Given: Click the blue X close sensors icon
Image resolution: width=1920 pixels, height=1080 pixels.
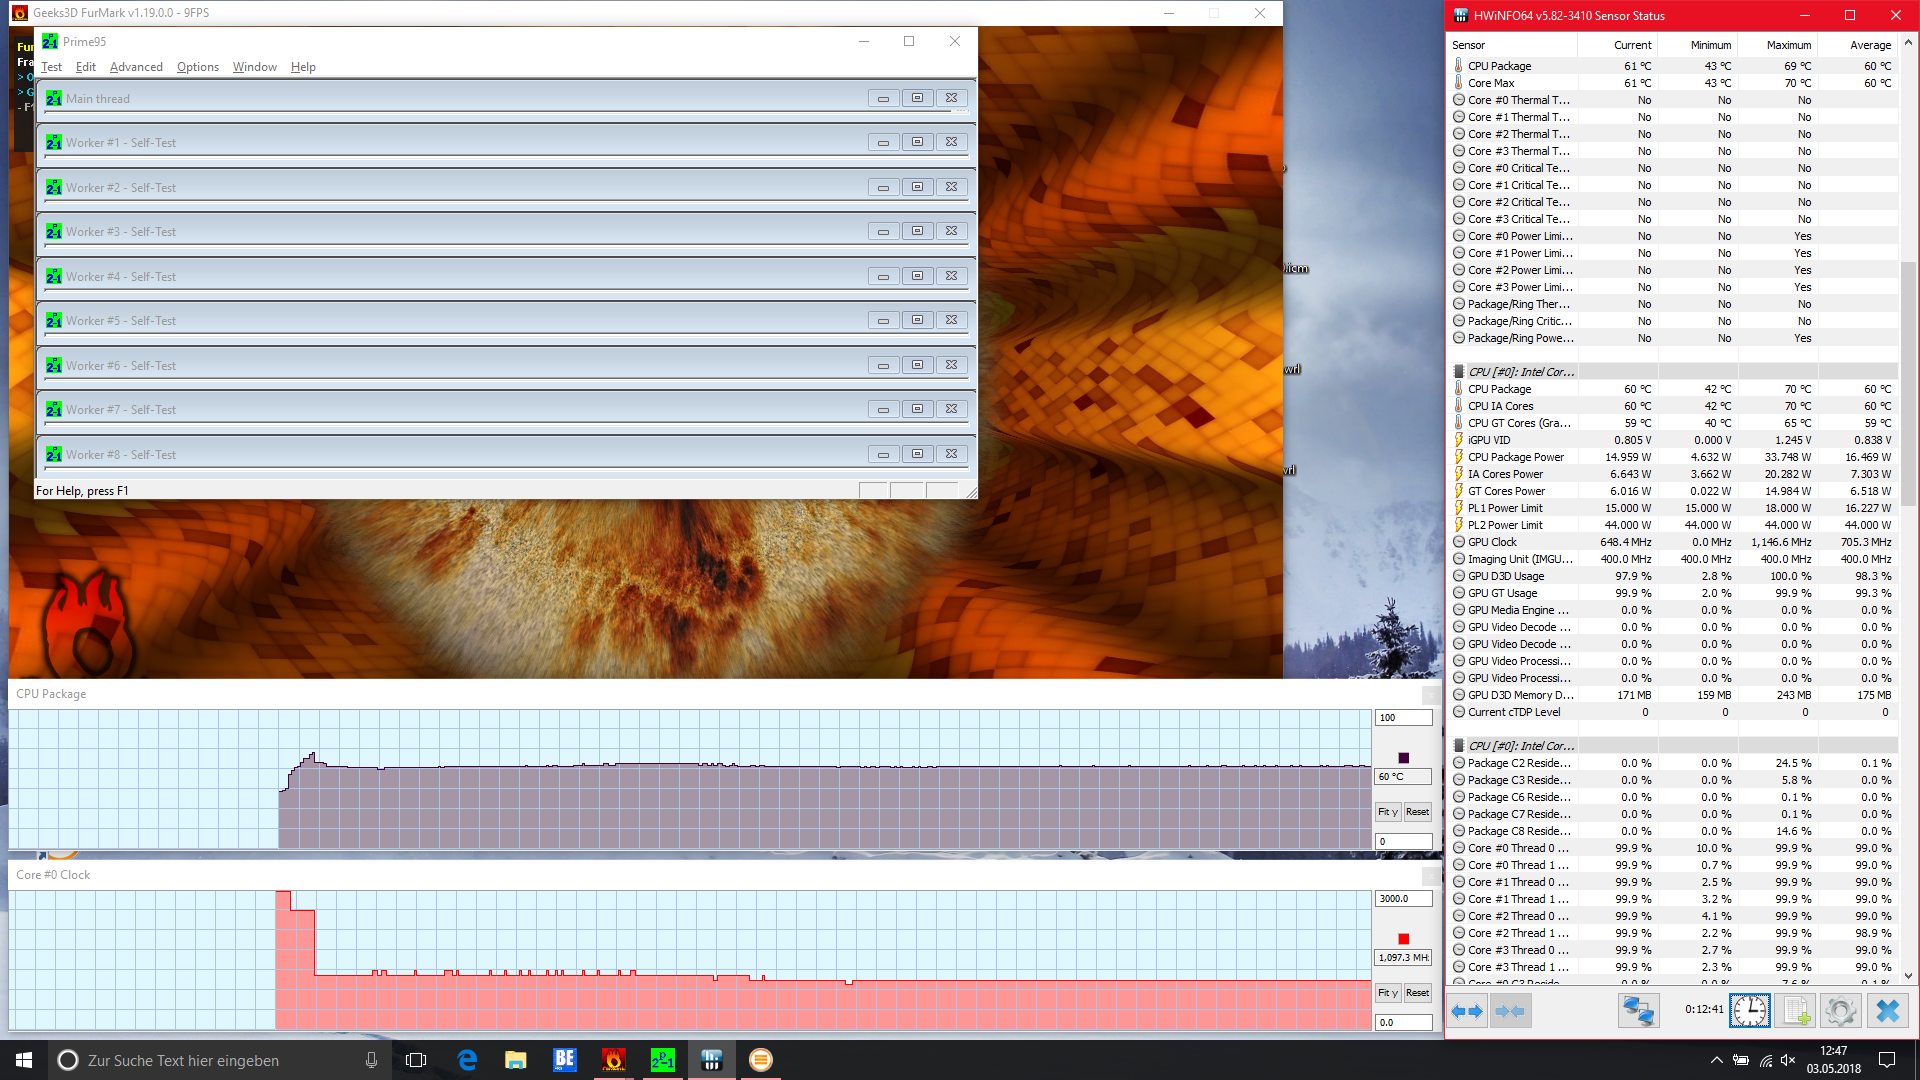Looking at the screenshot, I should click(x=1887, y=1012).
